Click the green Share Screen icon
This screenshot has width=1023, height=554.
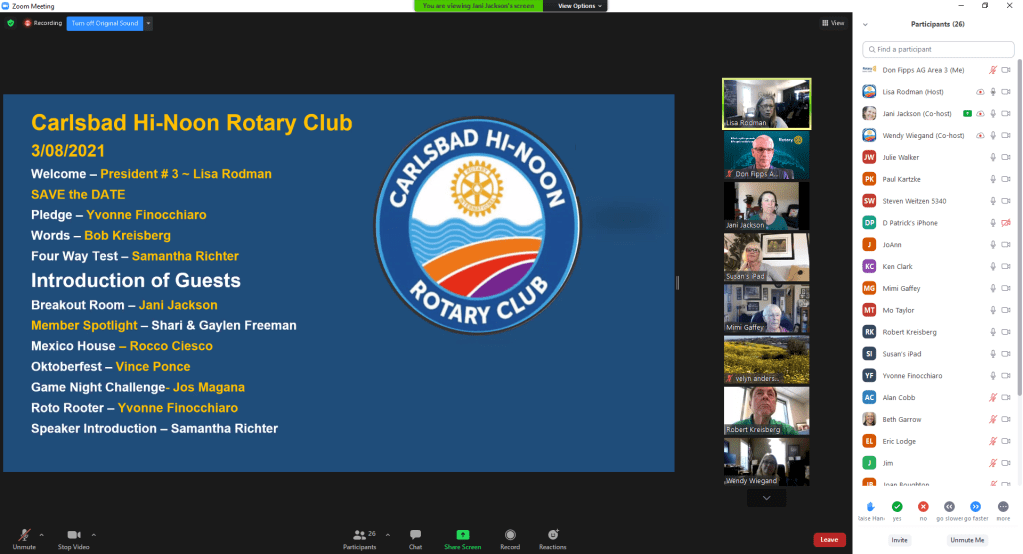point(461,536)
